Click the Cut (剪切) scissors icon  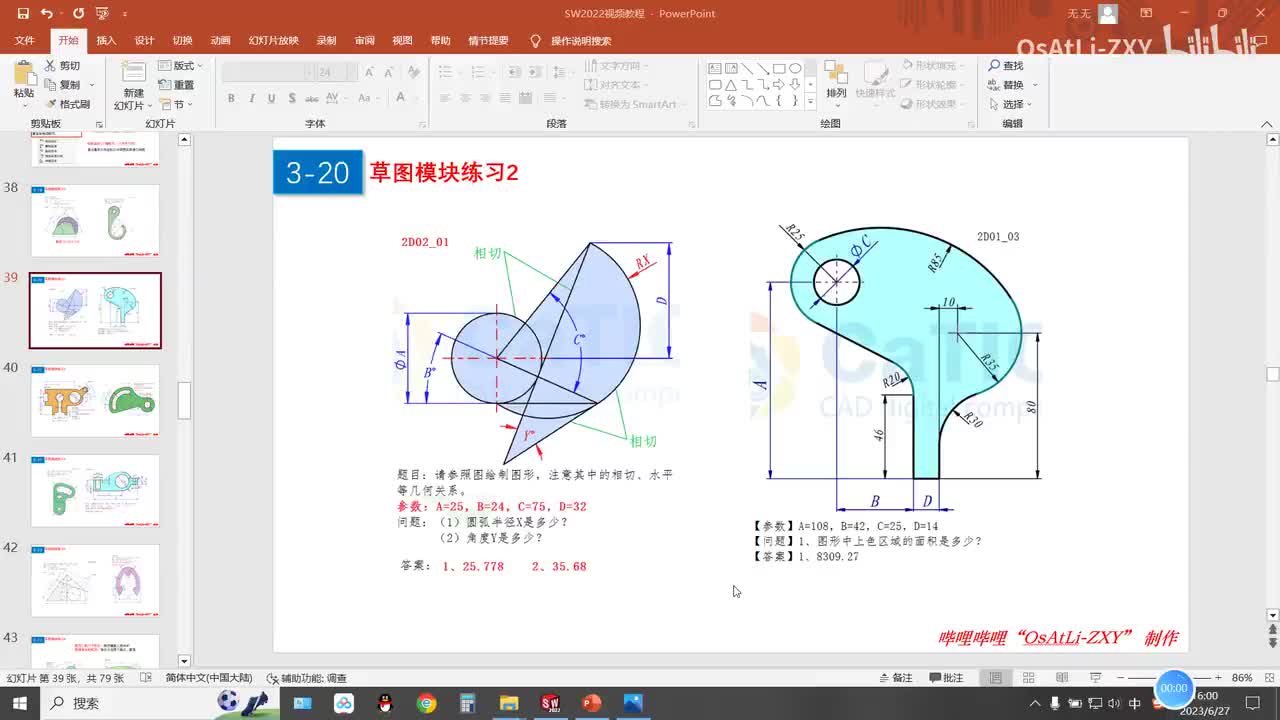[50, 65]
